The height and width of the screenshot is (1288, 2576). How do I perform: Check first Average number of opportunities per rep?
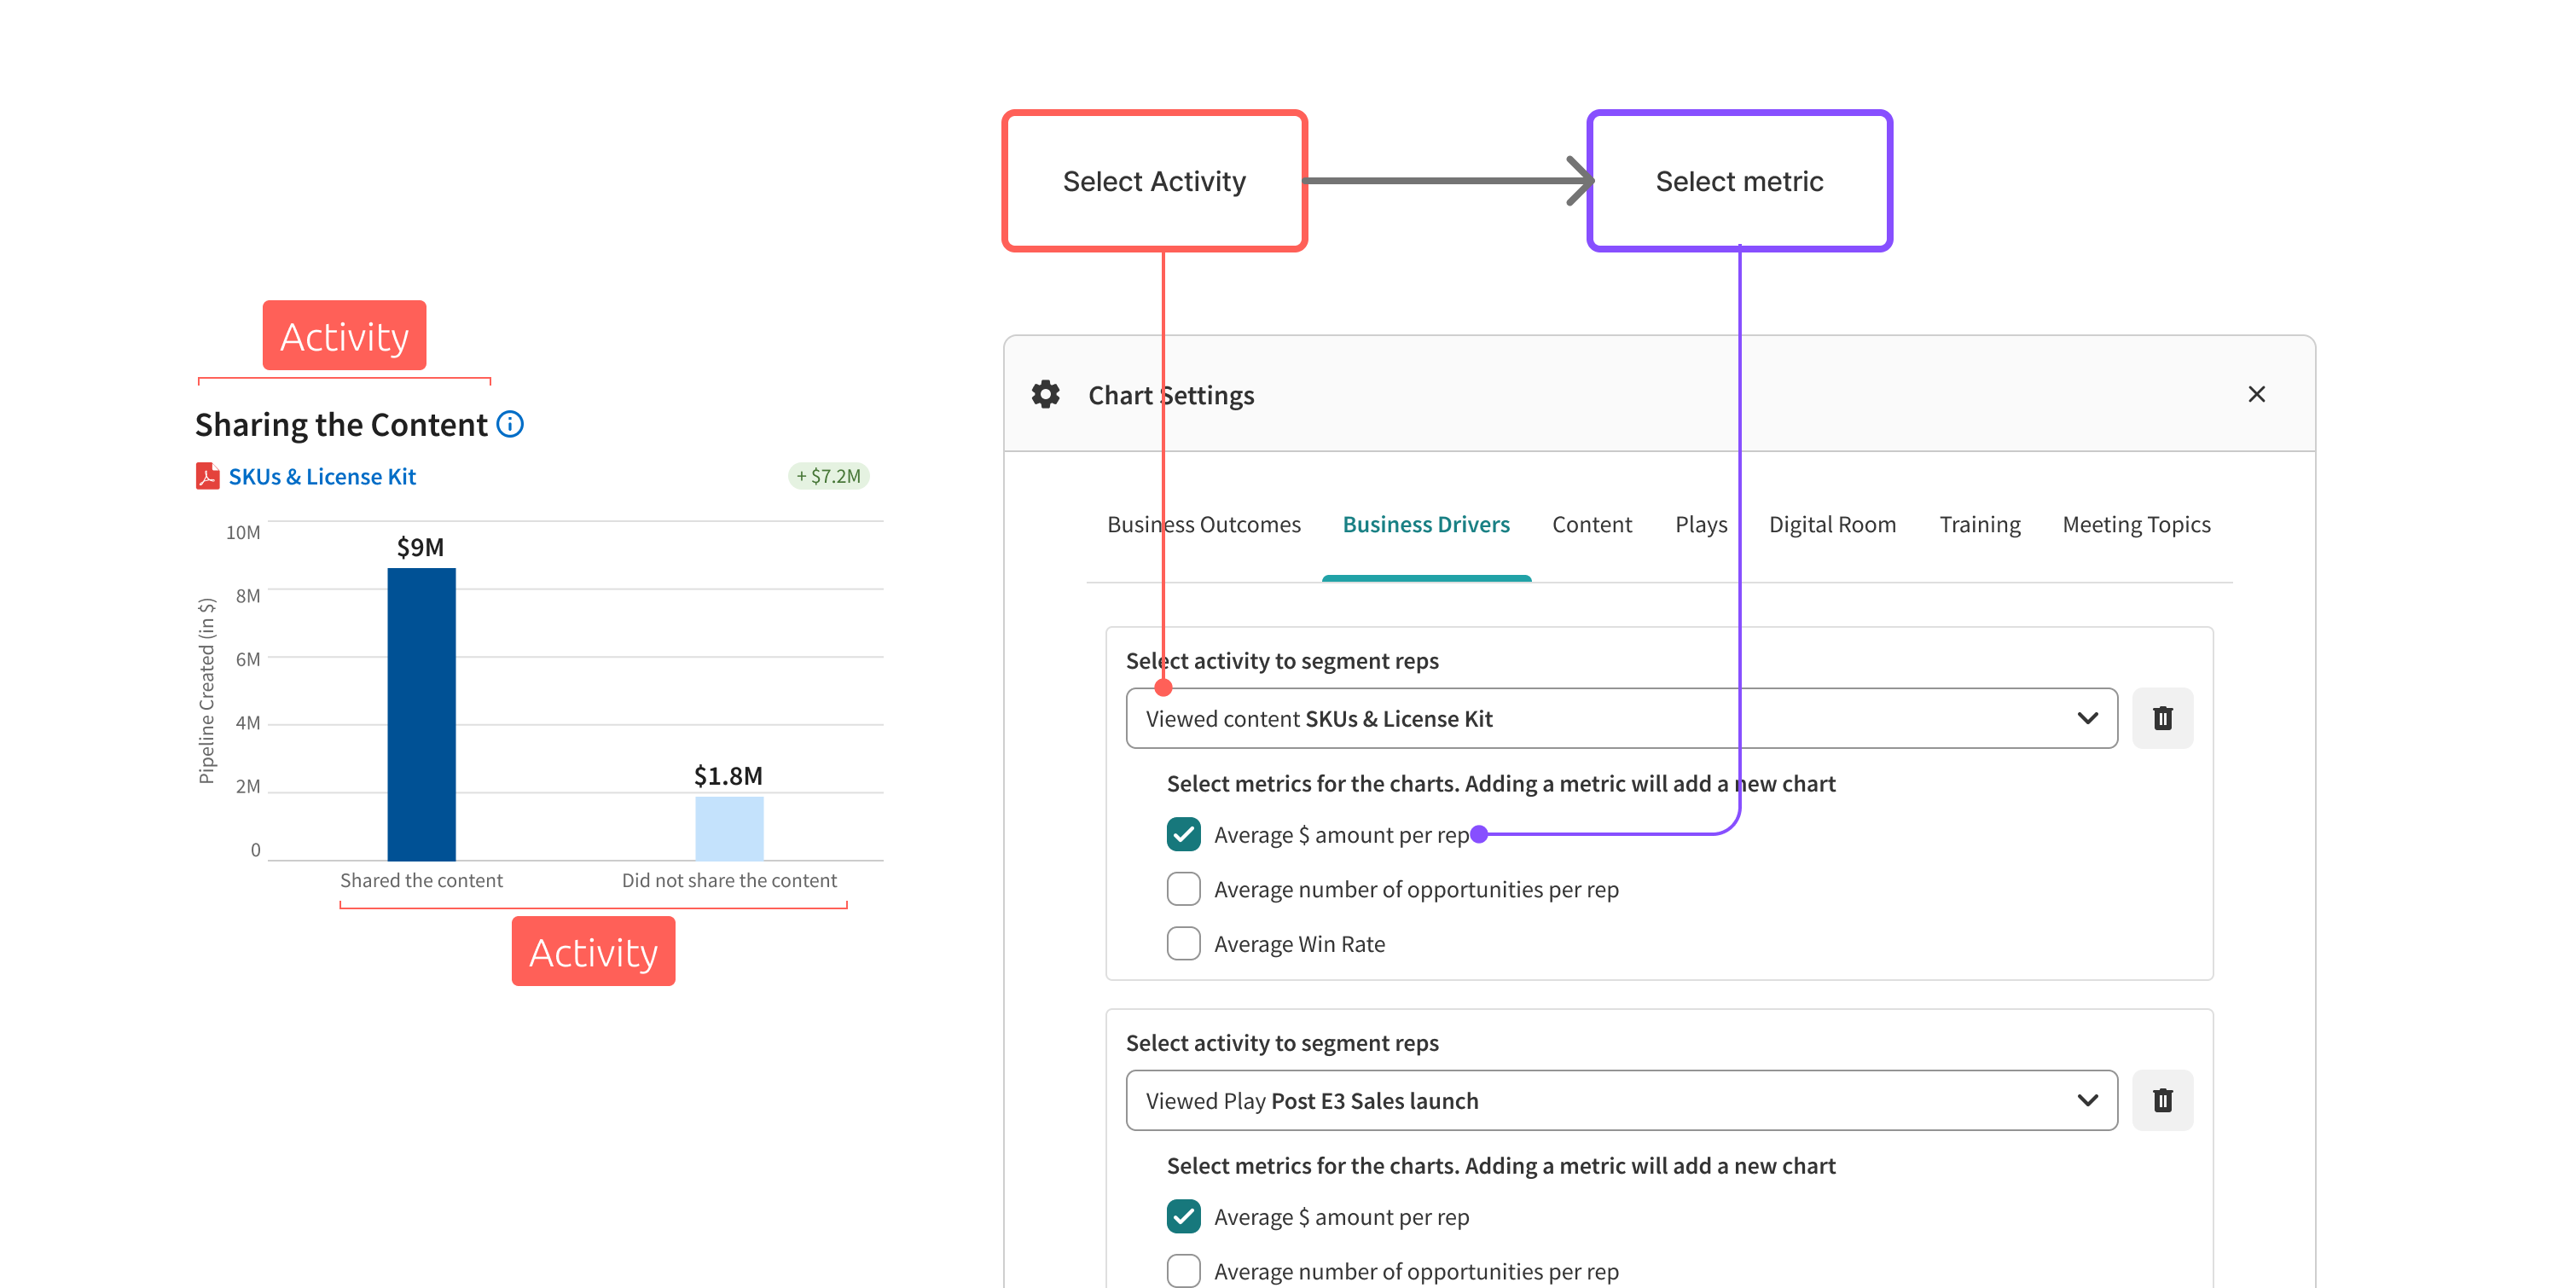point(1183,889)
